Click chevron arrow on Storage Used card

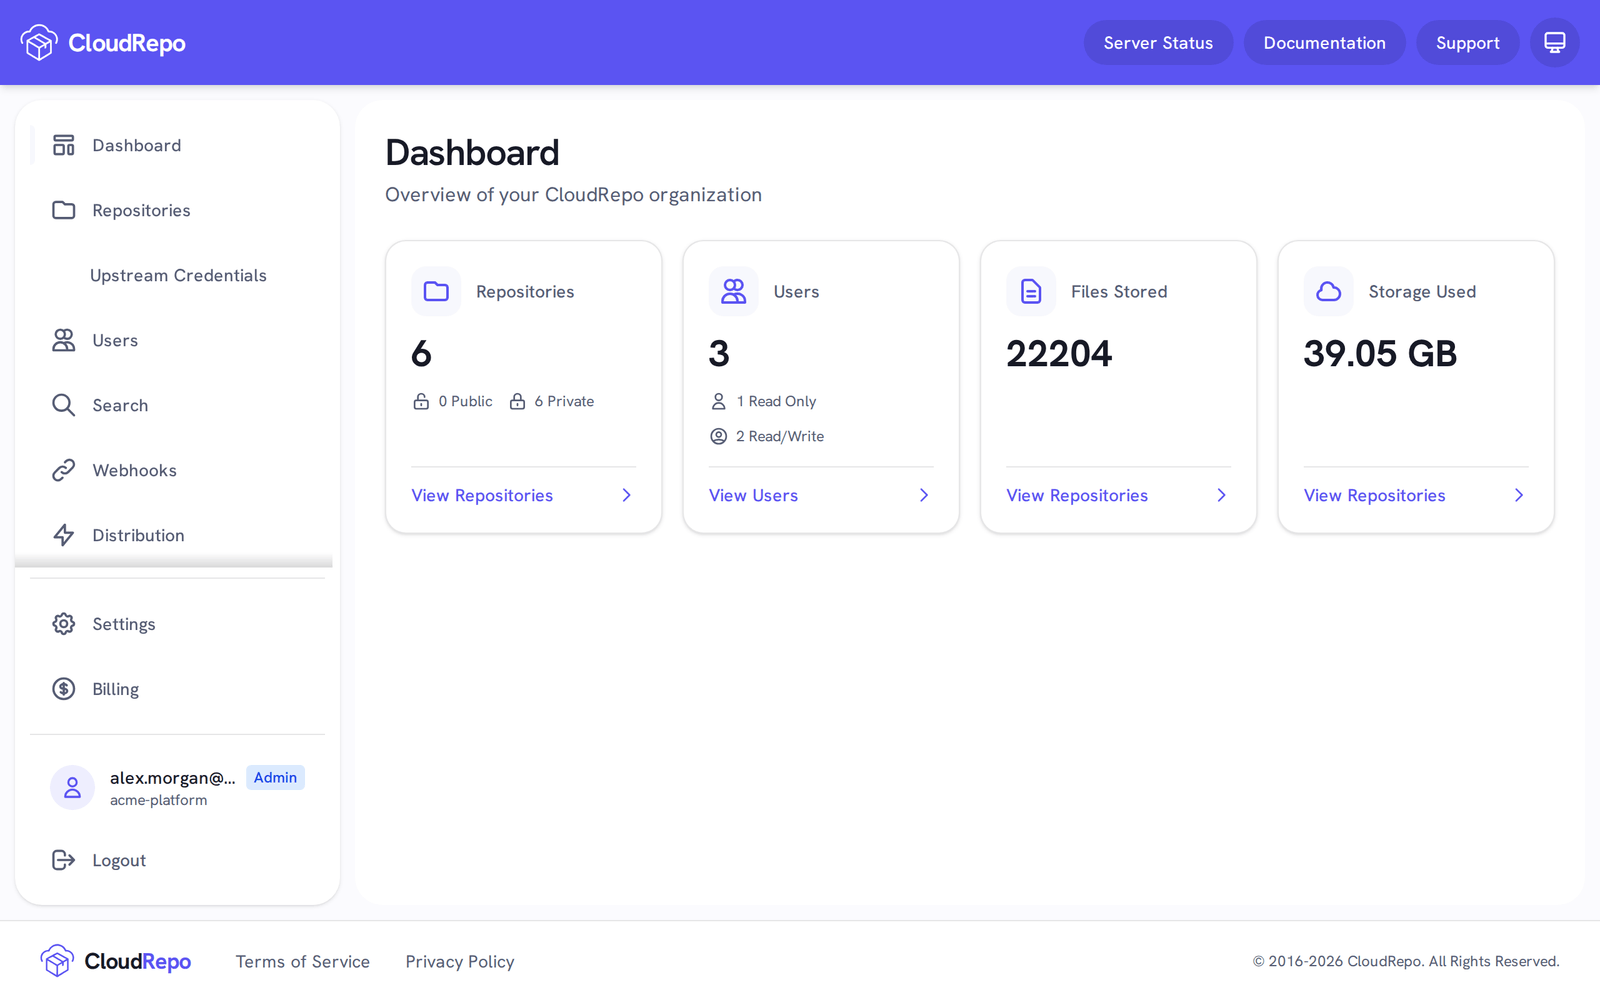pos(1519,496)
